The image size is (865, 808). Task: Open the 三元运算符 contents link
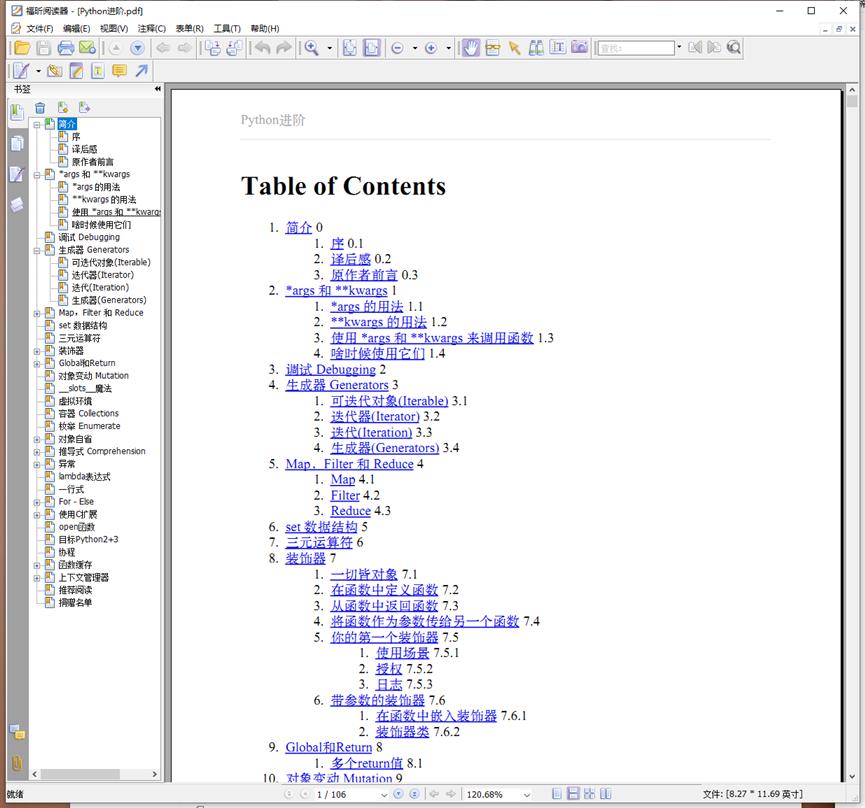[319, 542]
